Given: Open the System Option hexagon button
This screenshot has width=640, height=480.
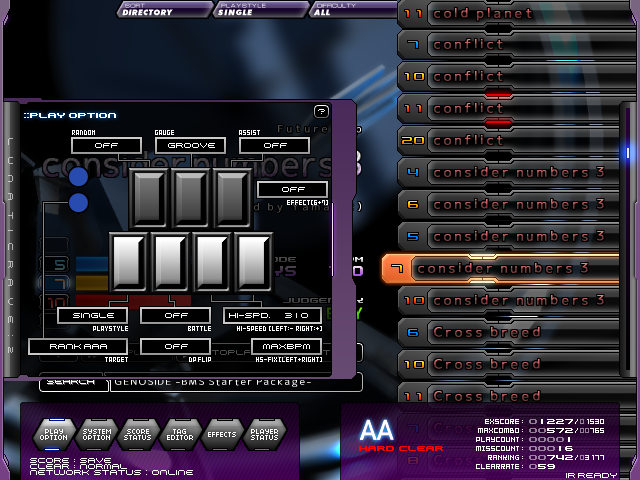Looking at the screenshot, I should coord(97,434).
